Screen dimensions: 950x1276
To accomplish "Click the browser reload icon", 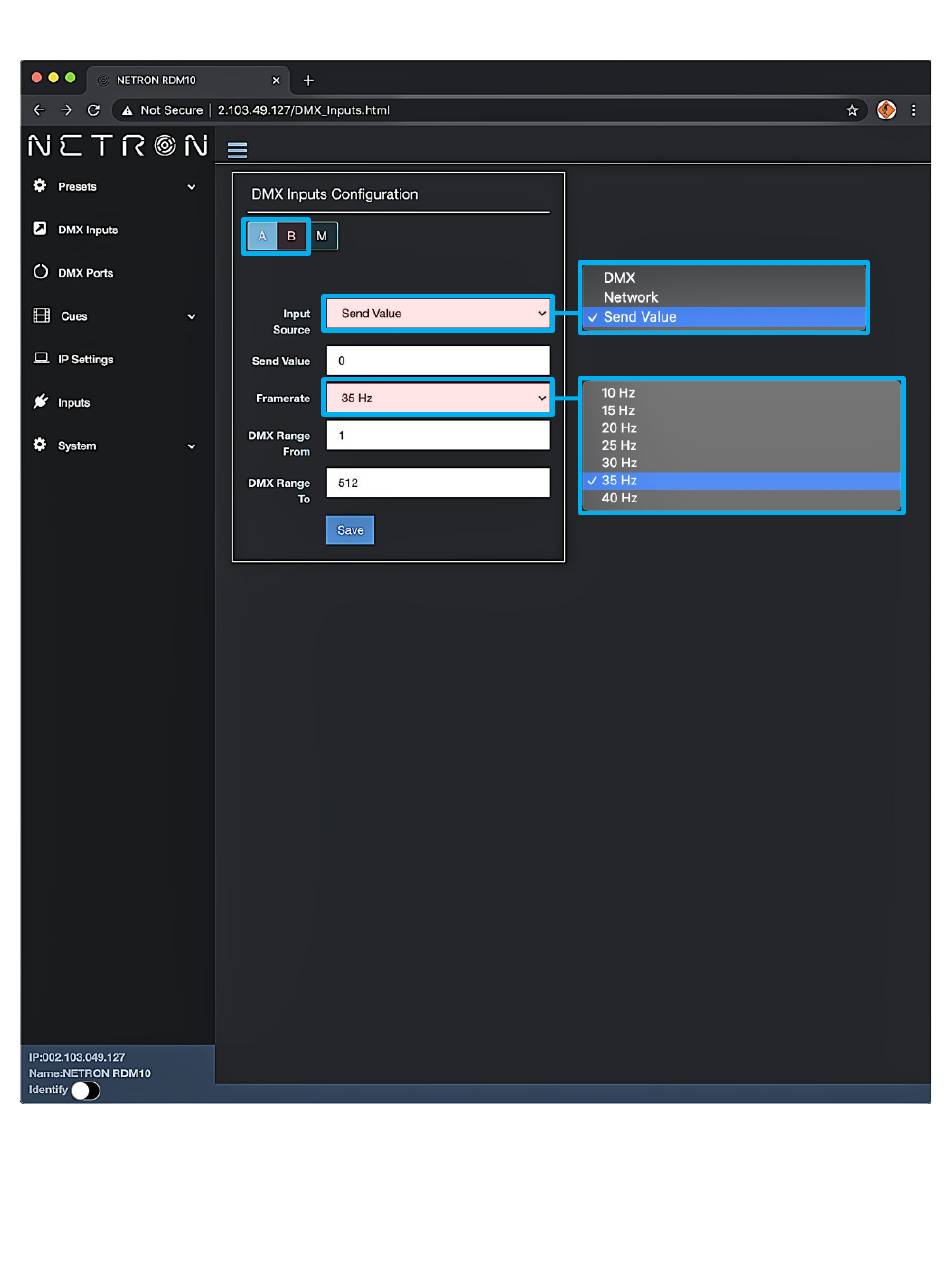I will (x=94, y=110).
